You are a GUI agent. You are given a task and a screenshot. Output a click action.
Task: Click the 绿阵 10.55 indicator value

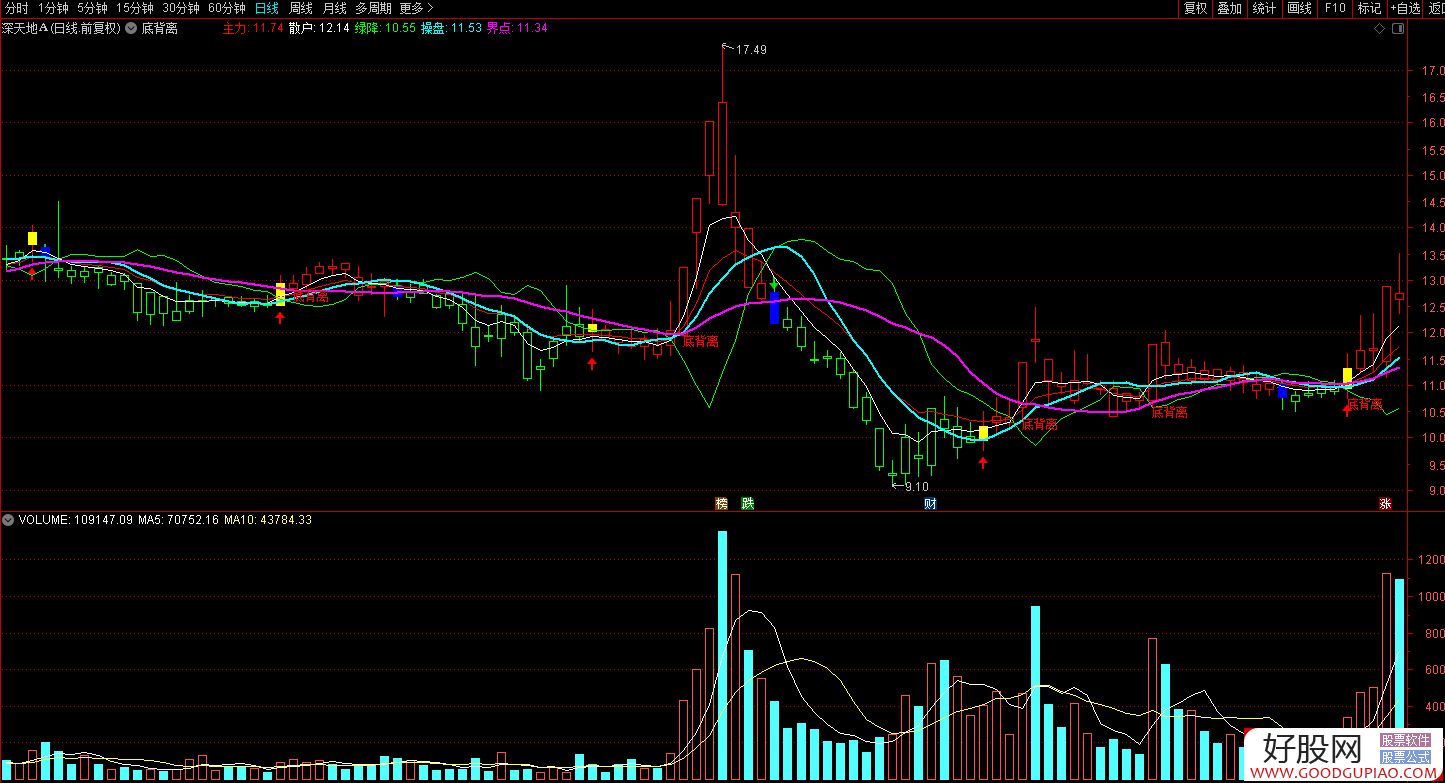[x=385, y=28]
